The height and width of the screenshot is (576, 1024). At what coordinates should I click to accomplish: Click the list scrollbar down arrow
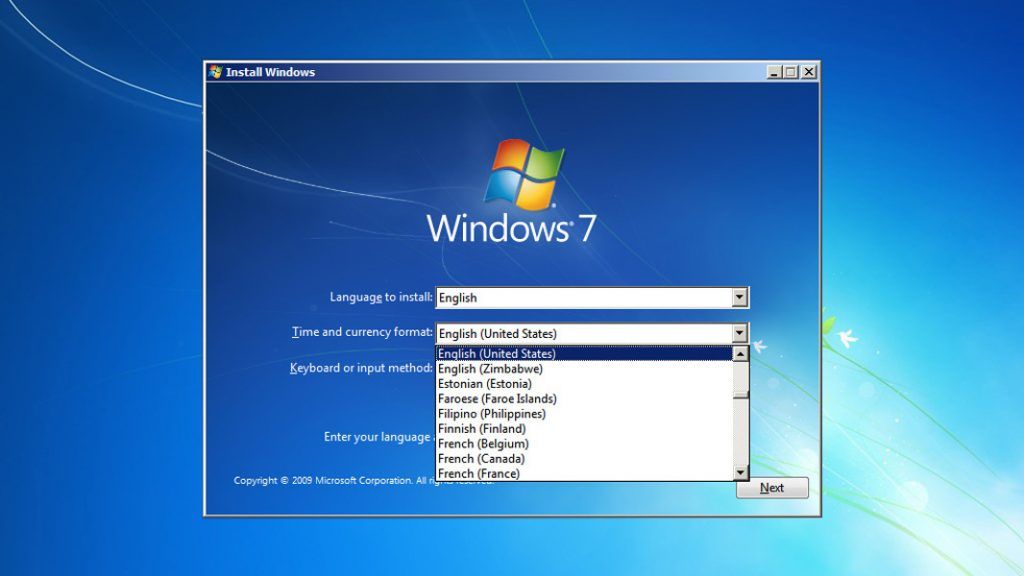[741, 472]
